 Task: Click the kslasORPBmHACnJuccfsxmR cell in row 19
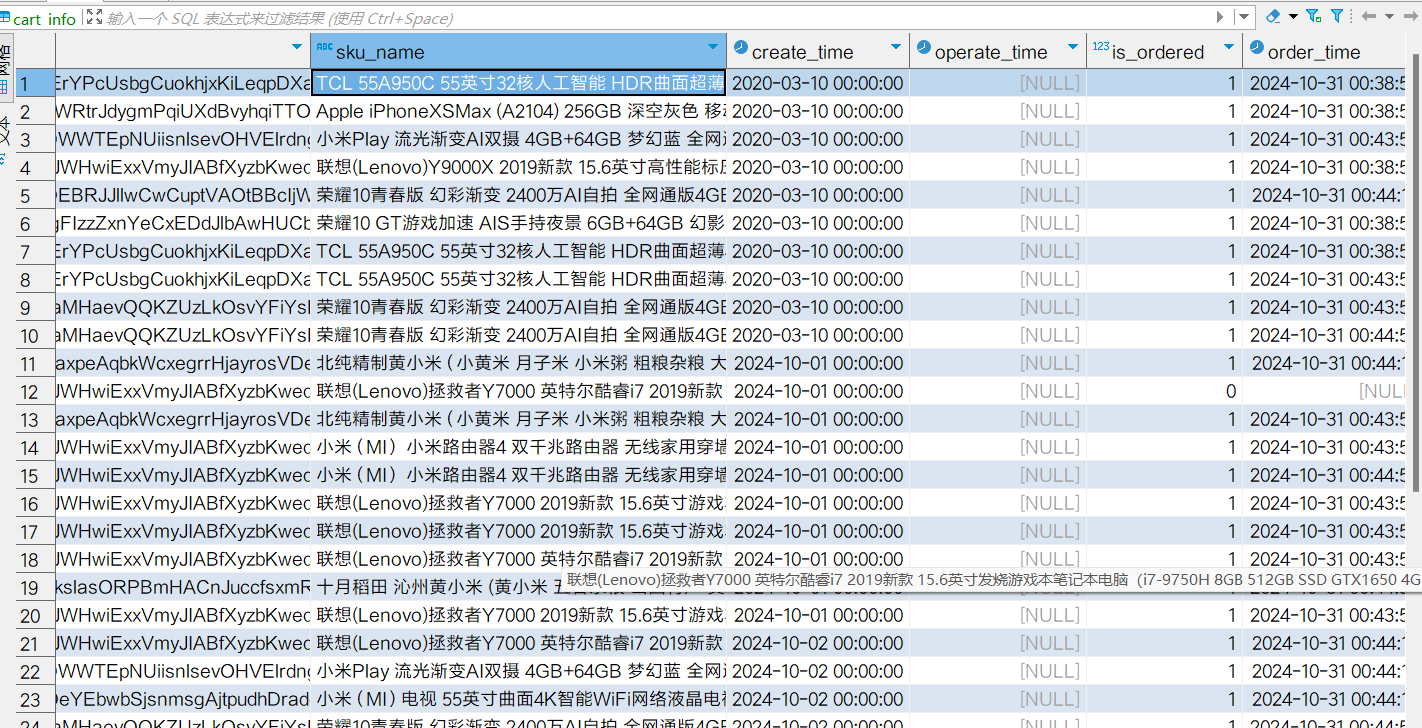point(183,587)
